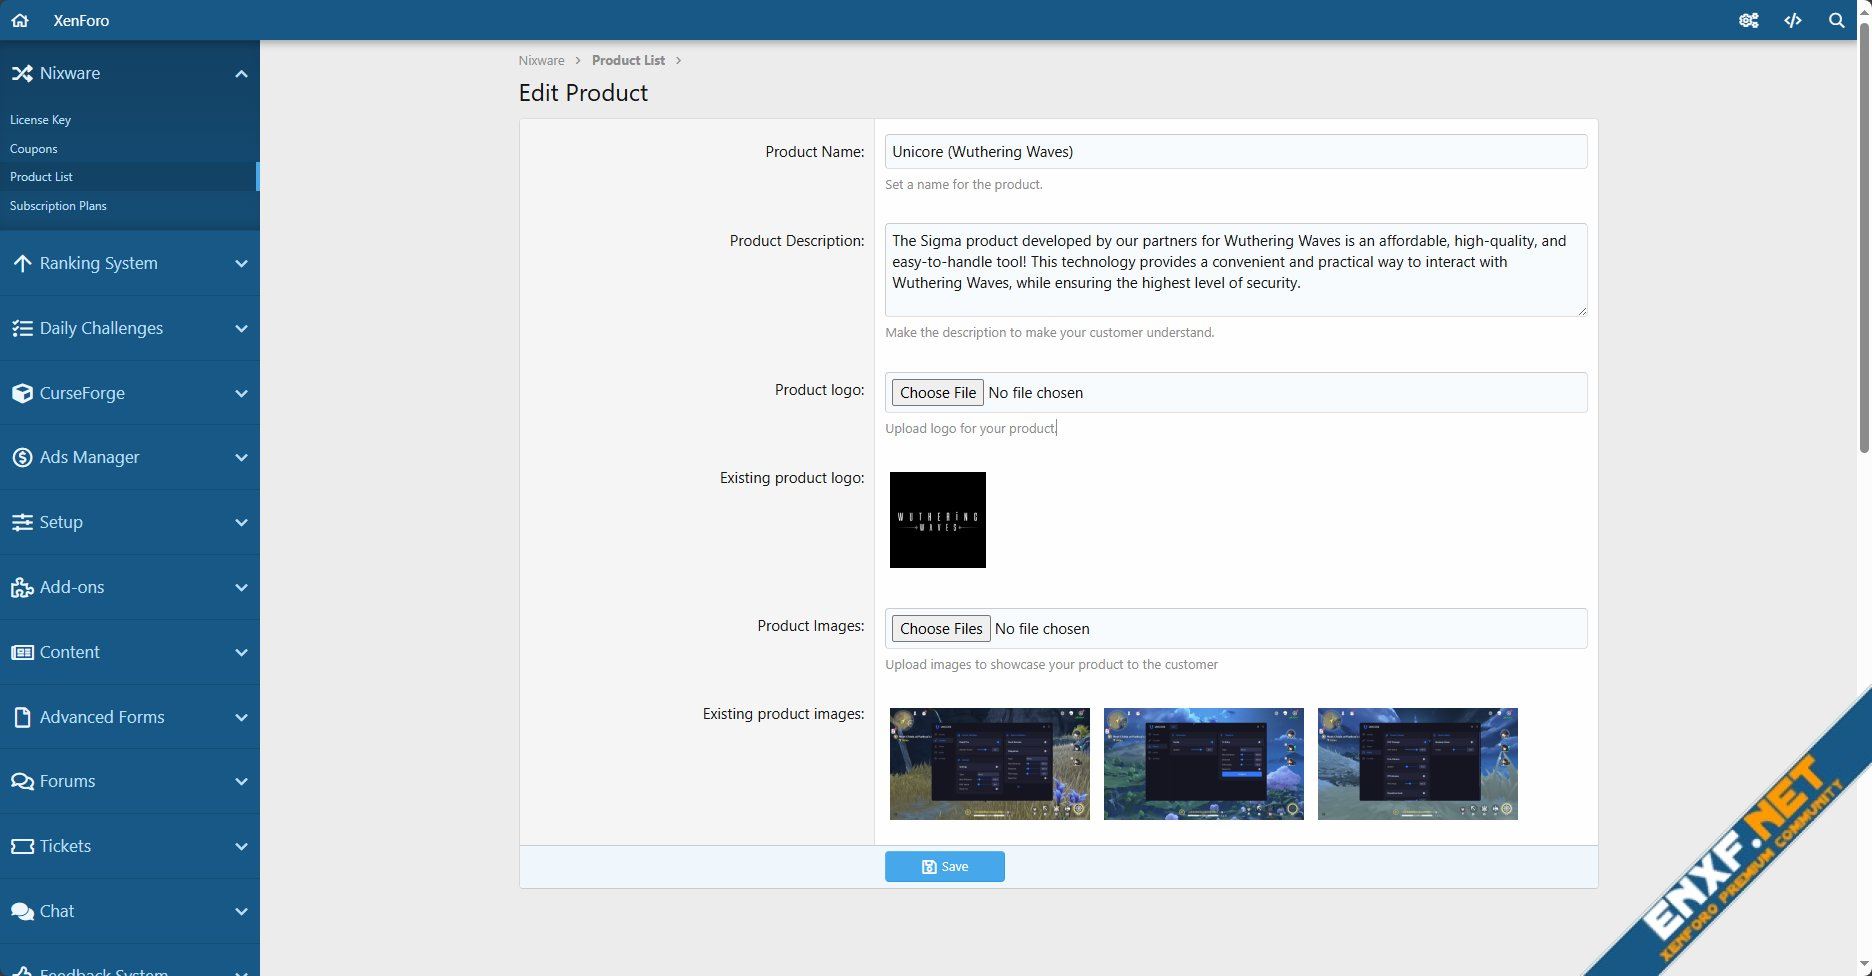
Task: Open the code brackets icon in header
Action: pyautogui.click(x=1793, y=20)
